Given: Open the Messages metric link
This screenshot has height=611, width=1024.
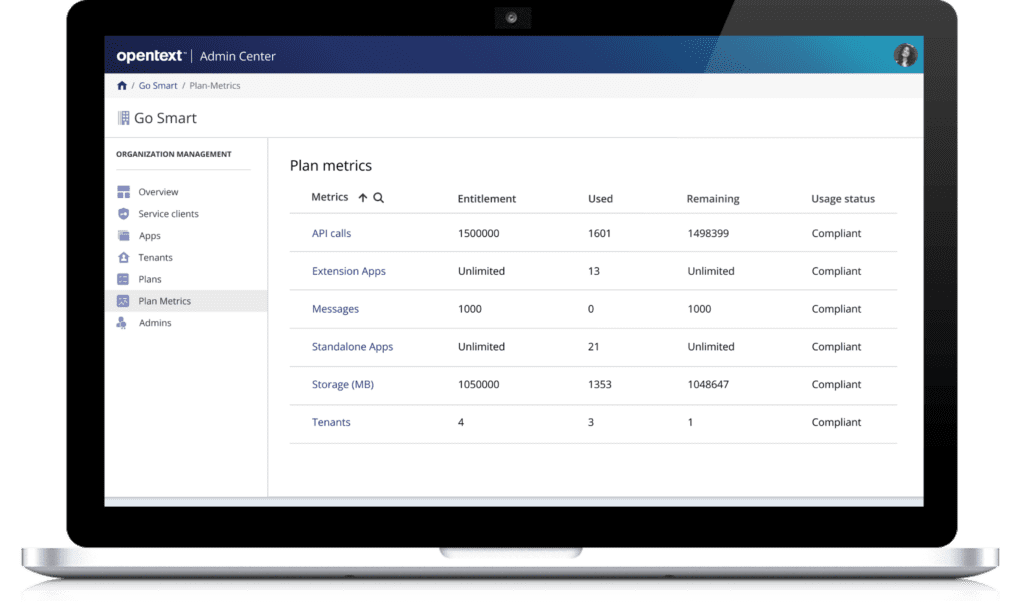Looking at the screenshot, I should click(335, 309).
